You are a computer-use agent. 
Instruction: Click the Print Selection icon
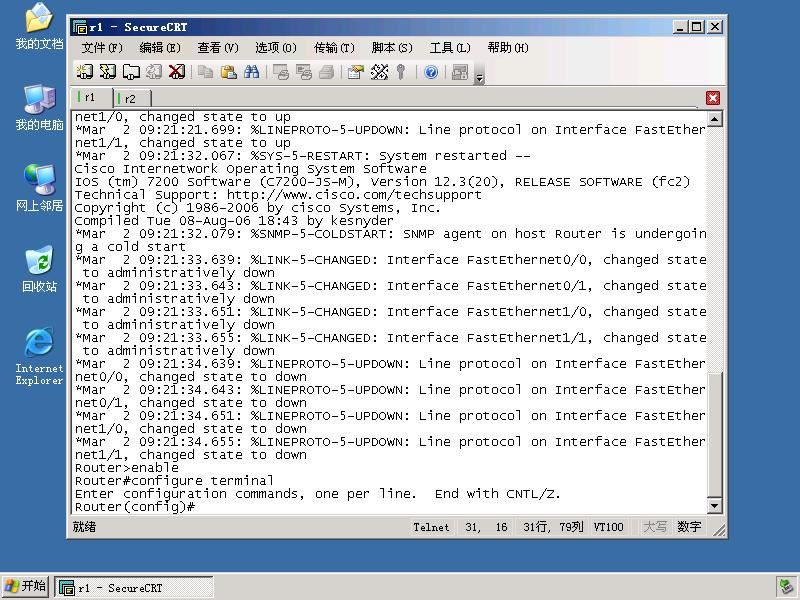pos(304,72)
